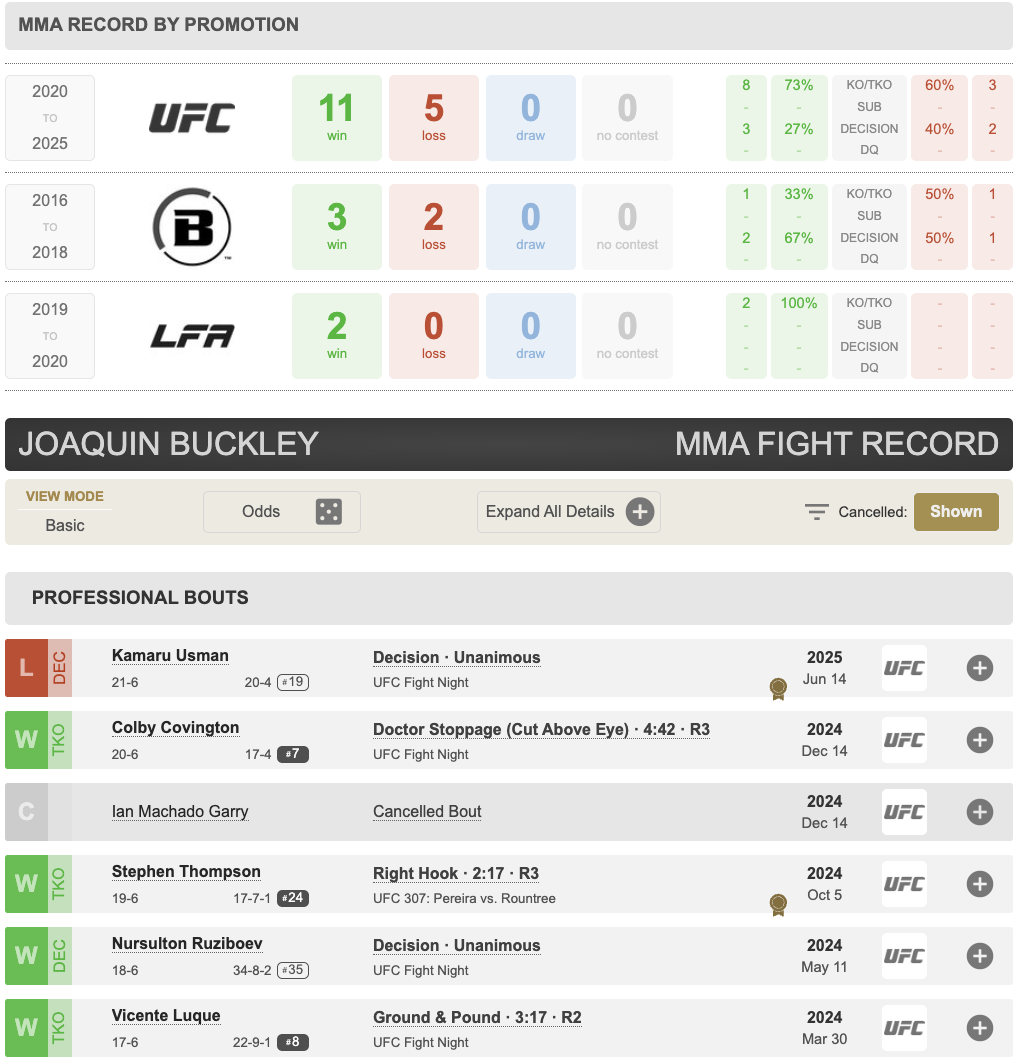This screenshot has width=1020, height=1062.
Task: Click the Bellator logo in promotion record
Action: (x=192, y=227)
